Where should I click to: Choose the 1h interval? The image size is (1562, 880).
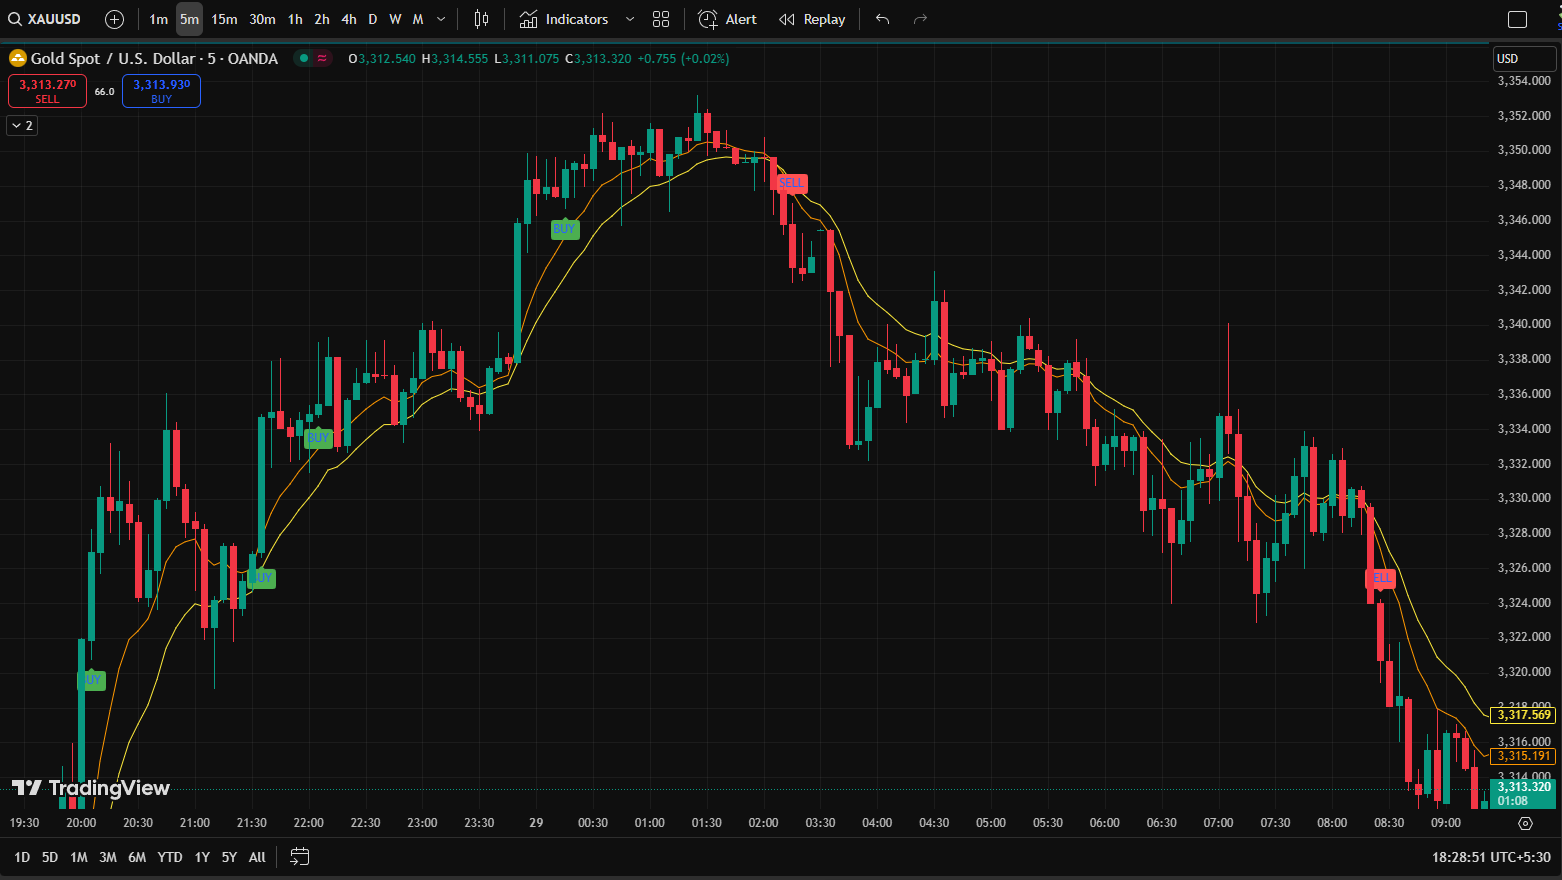(x=295, y=19)
